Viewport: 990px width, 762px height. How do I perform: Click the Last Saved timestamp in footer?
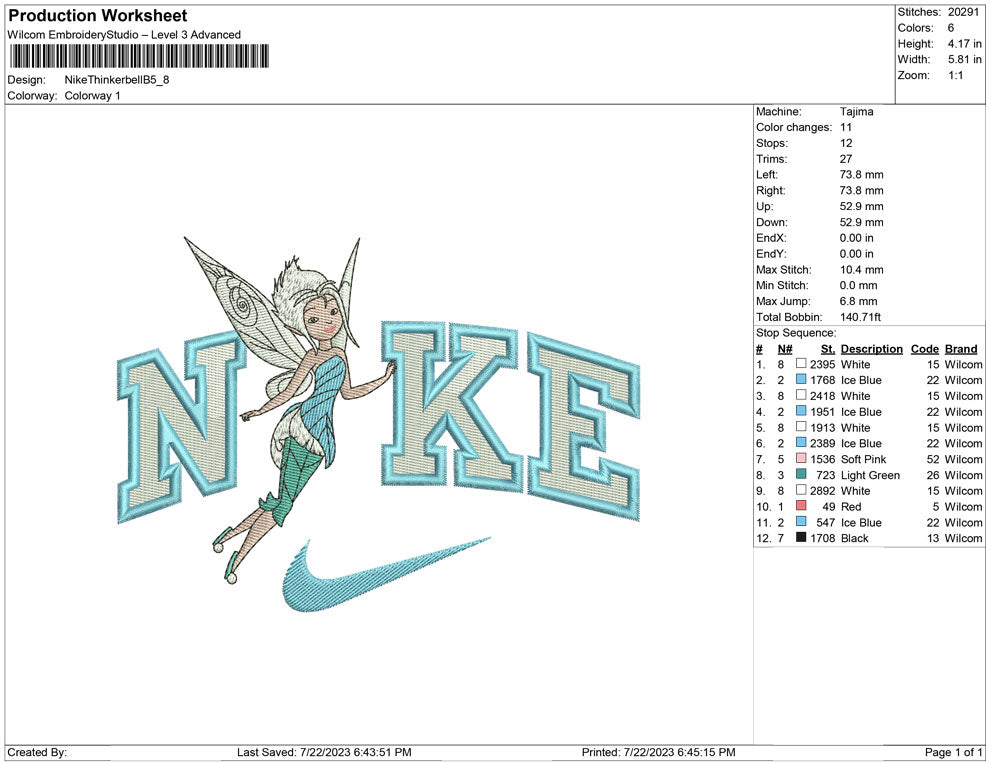point(324,752)
